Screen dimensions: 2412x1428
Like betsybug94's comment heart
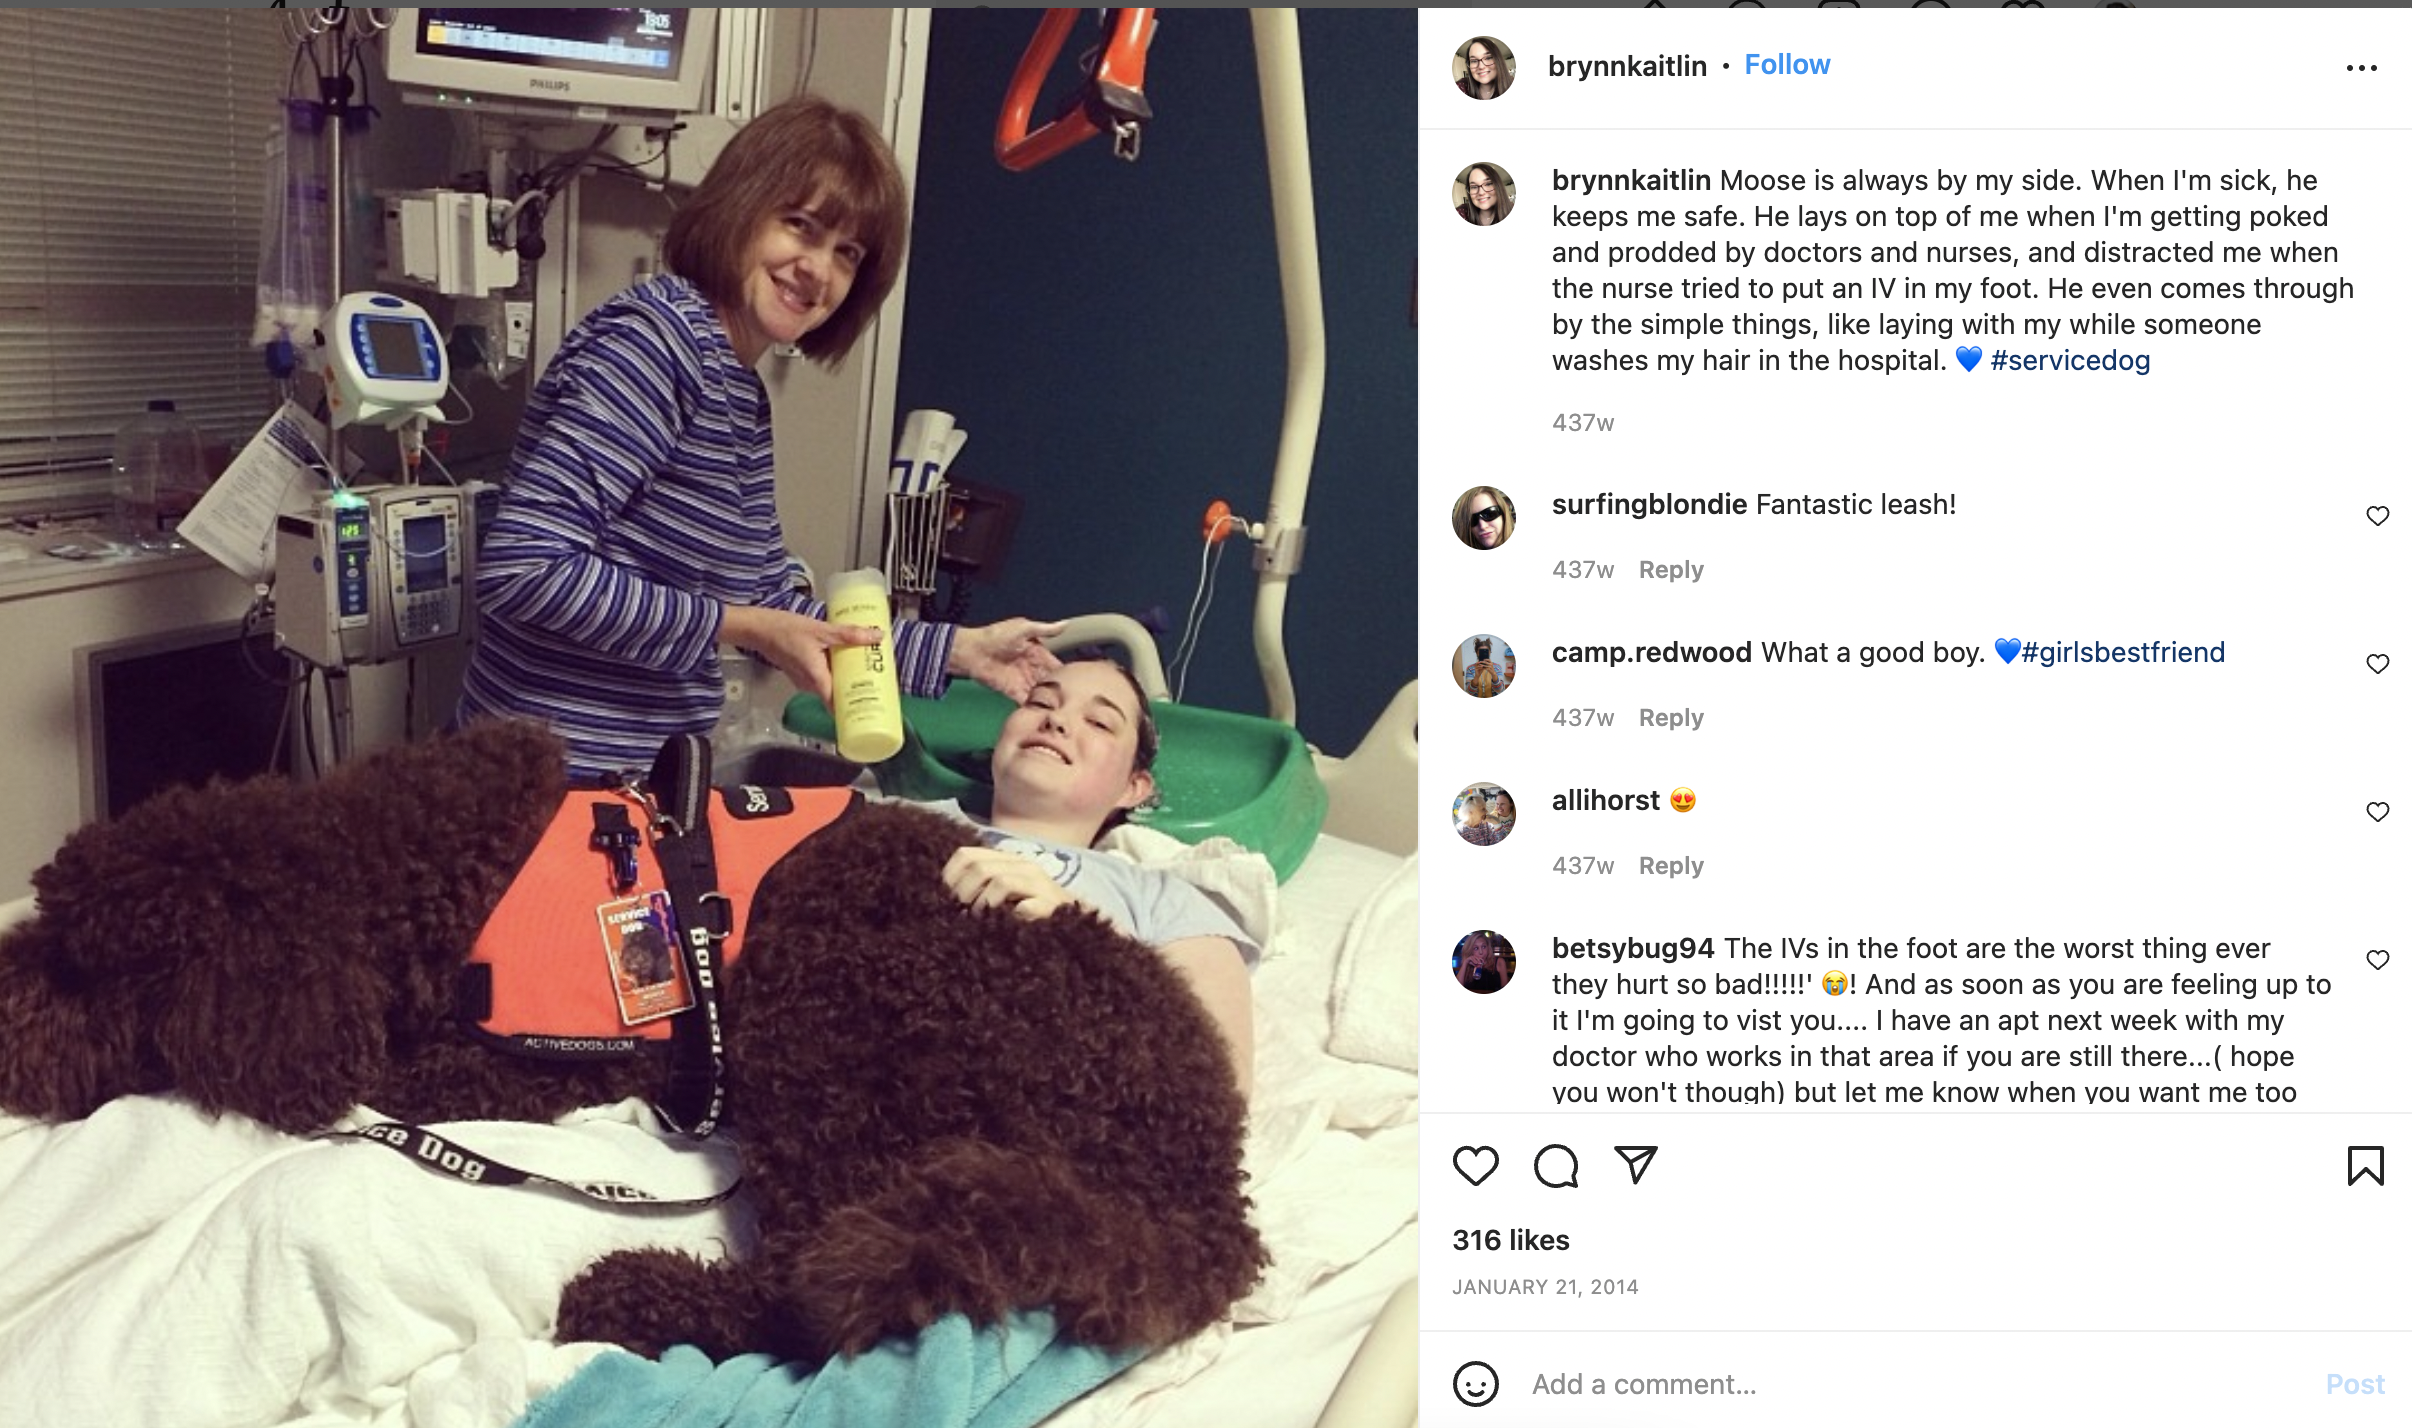coord(2377,960)
